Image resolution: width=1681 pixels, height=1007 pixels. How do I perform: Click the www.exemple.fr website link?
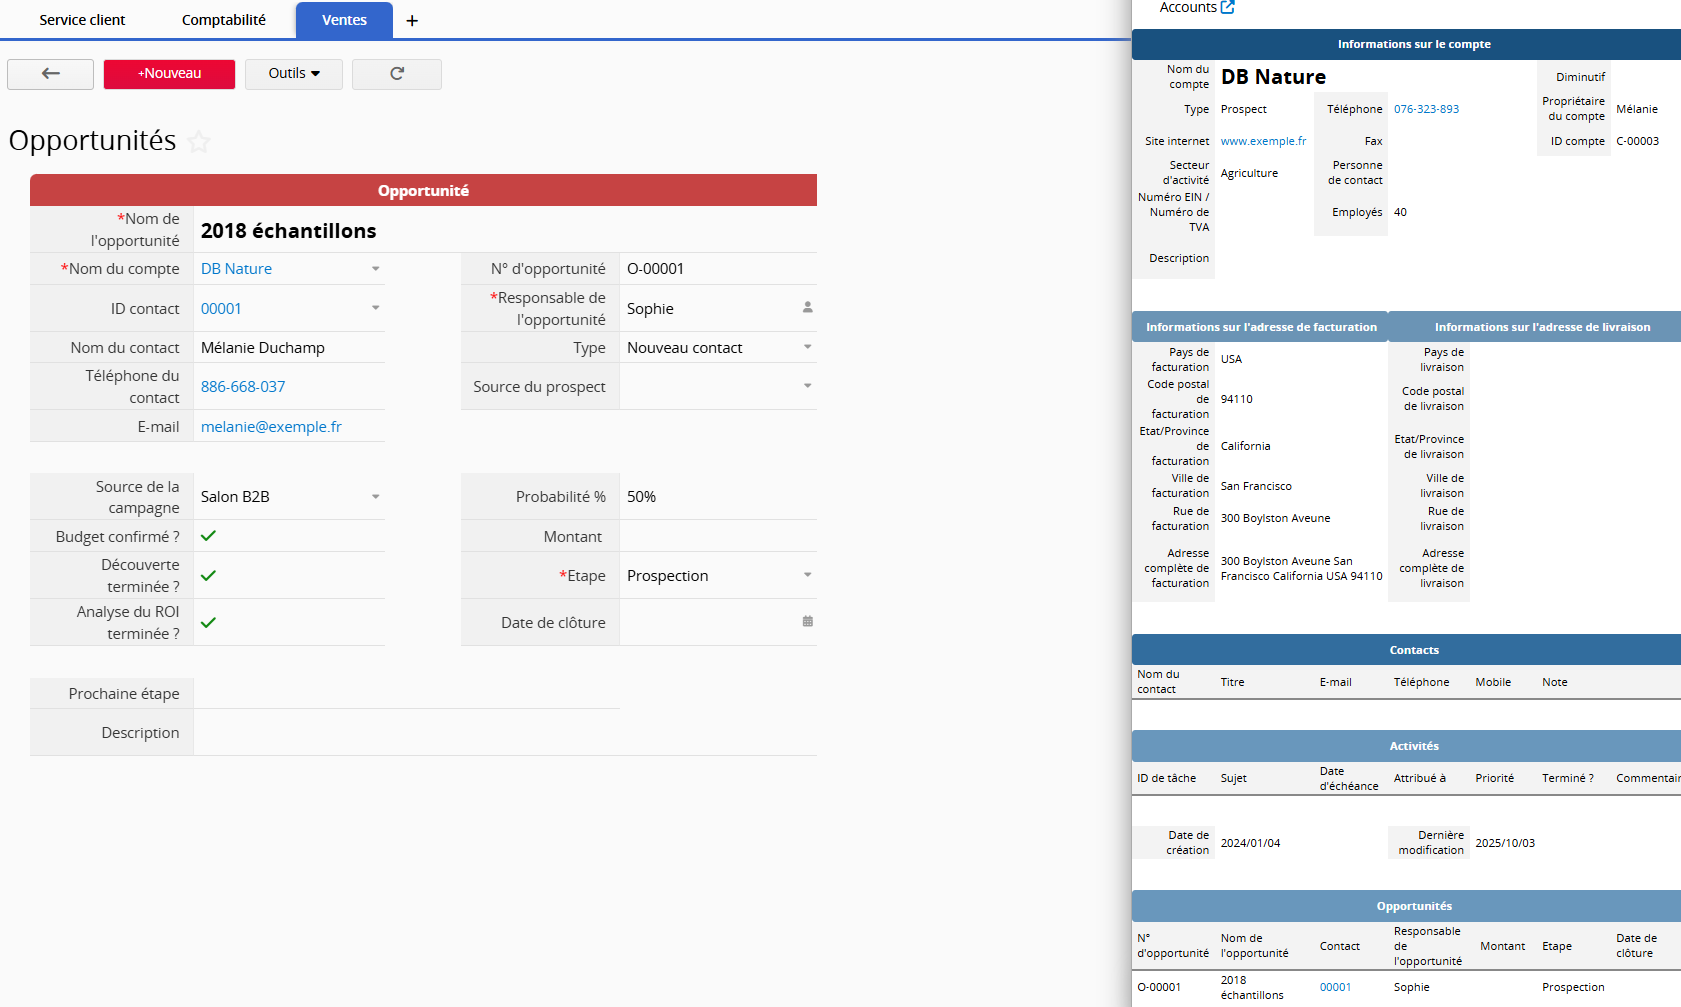tap(1263, 141)
